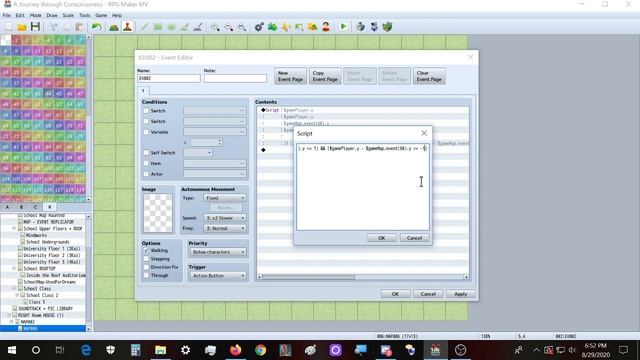This screenshot has height=360, width=640.
Task: Click the Contents horizontal scrollbar thumb
Action: 309,277
